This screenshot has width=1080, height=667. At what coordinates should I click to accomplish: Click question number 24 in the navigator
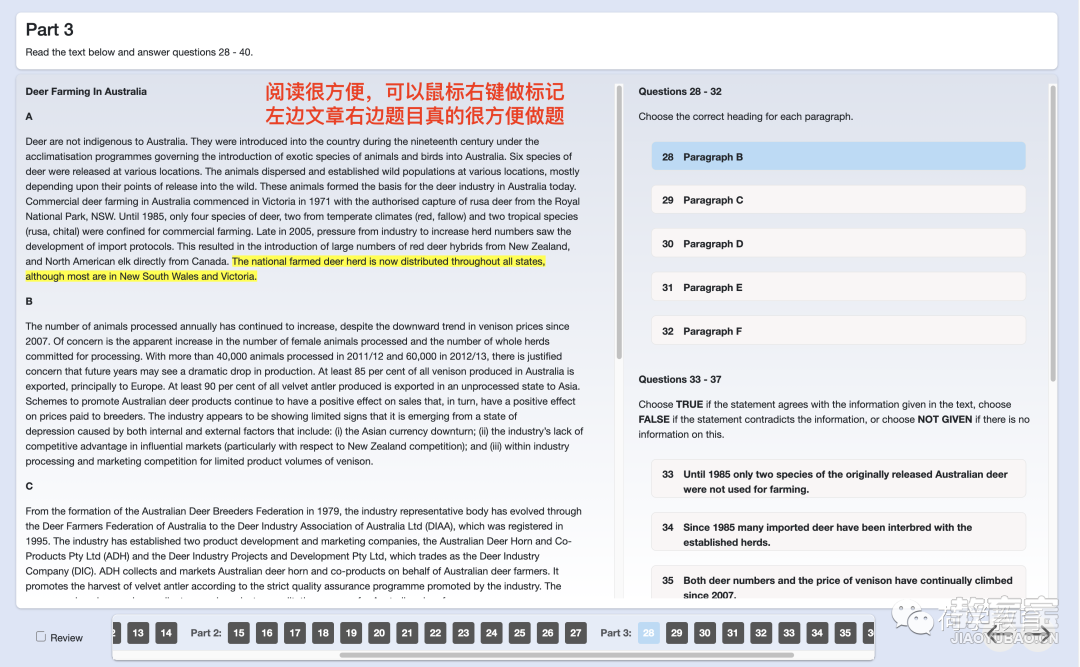(492, 633)
